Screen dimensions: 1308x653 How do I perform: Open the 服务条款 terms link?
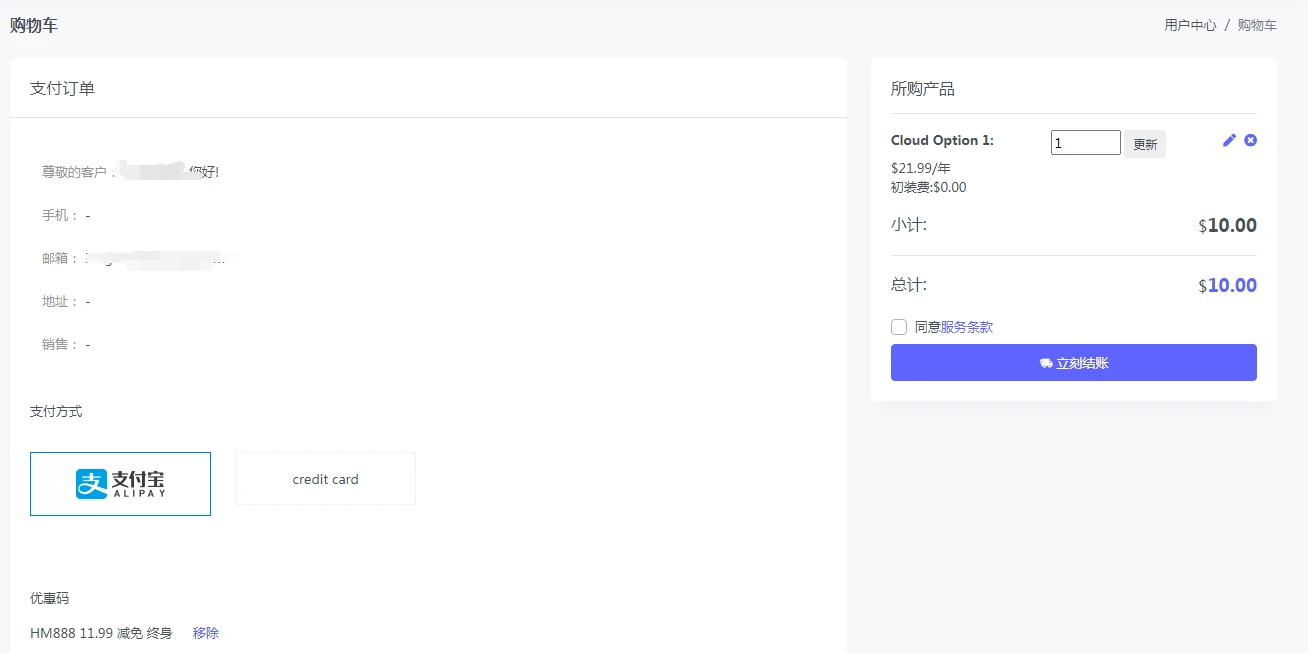tap(967, 327)
